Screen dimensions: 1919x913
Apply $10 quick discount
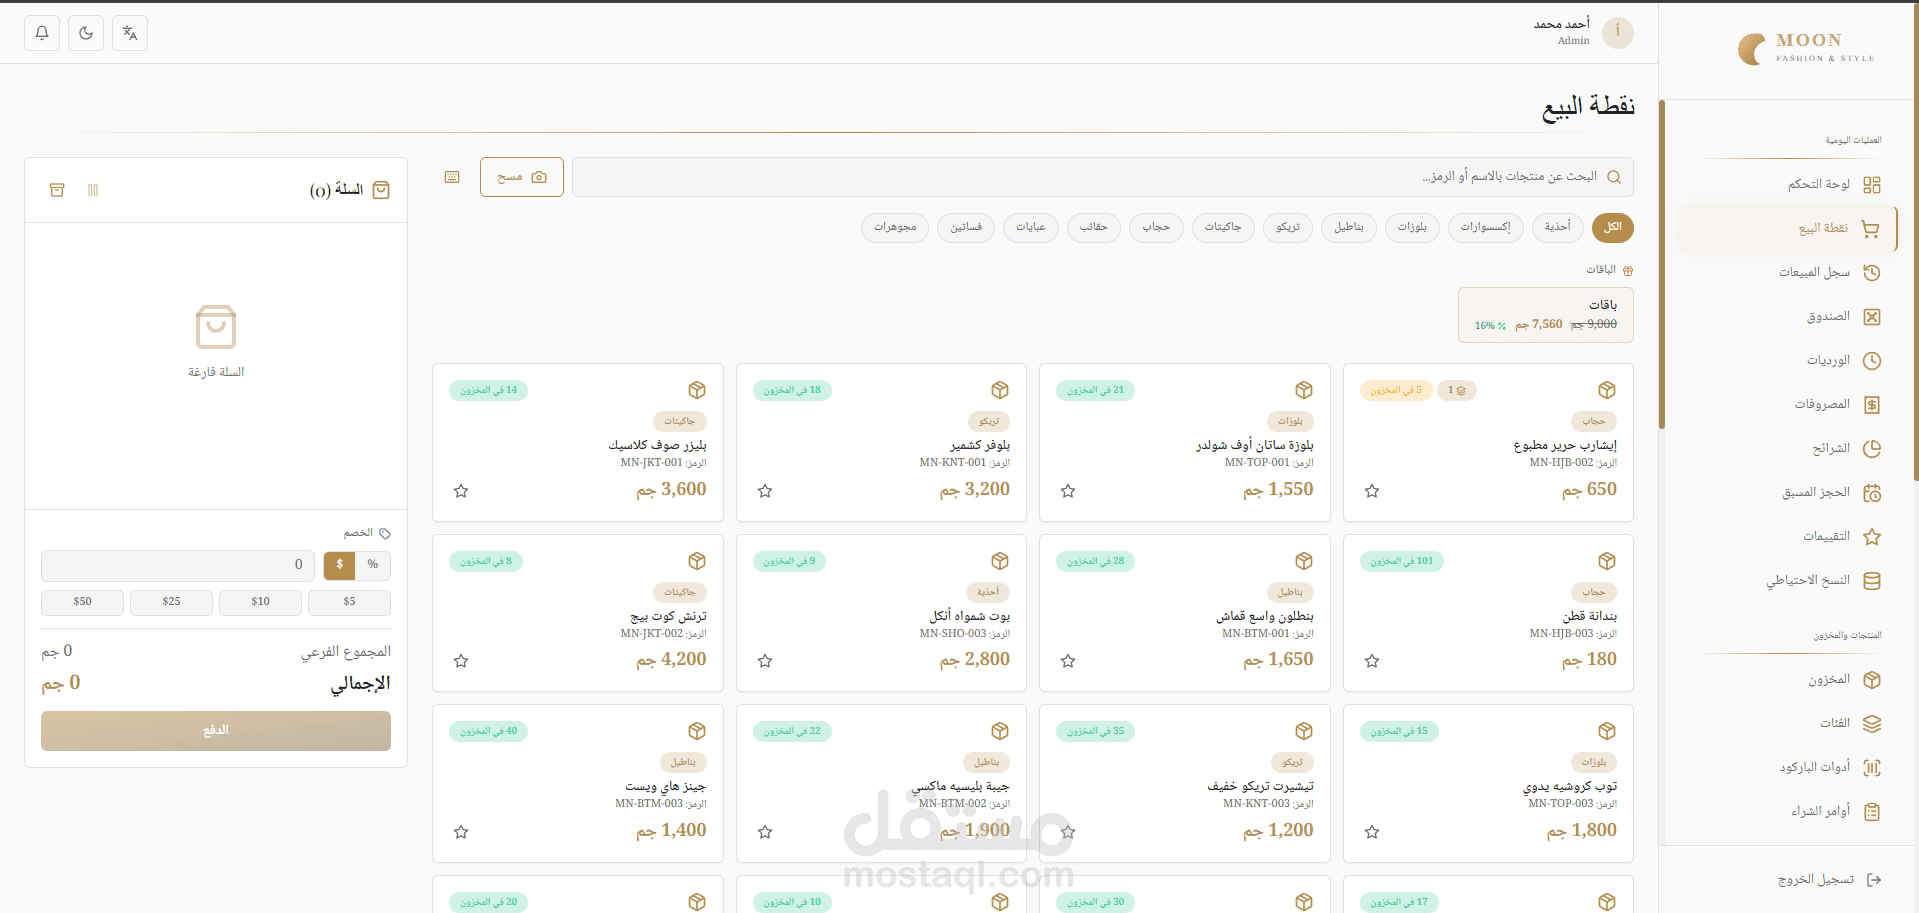click(x=260, y=602)
